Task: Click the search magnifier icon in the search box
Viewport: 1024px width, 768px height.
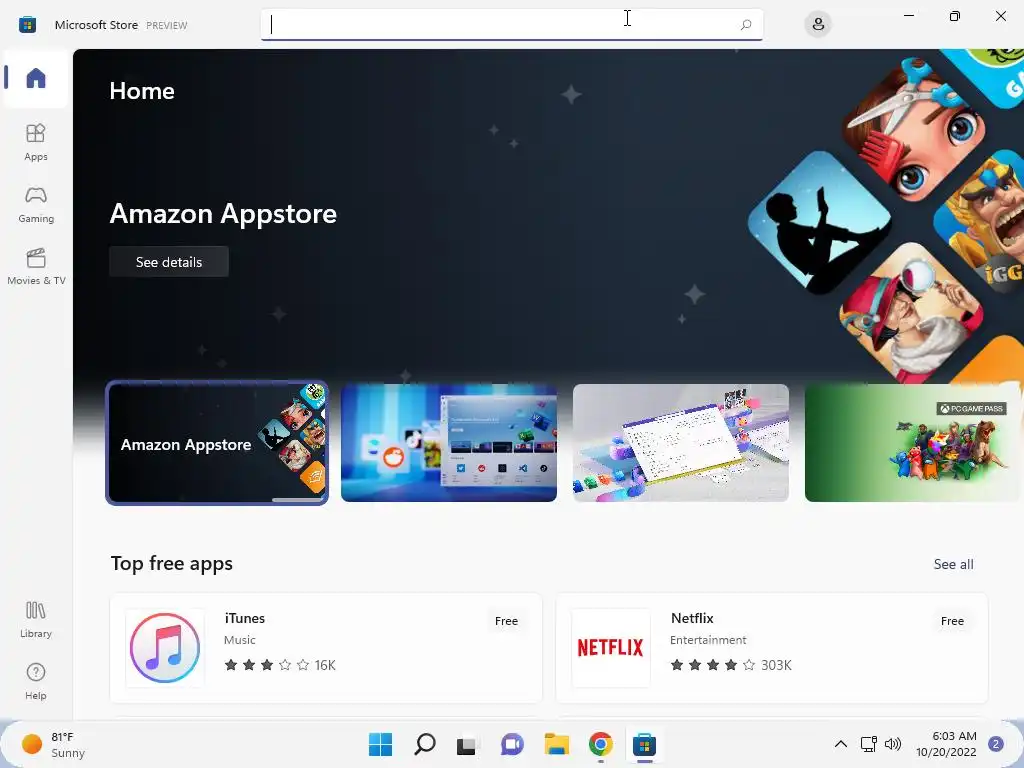Action: coord(746,25)
